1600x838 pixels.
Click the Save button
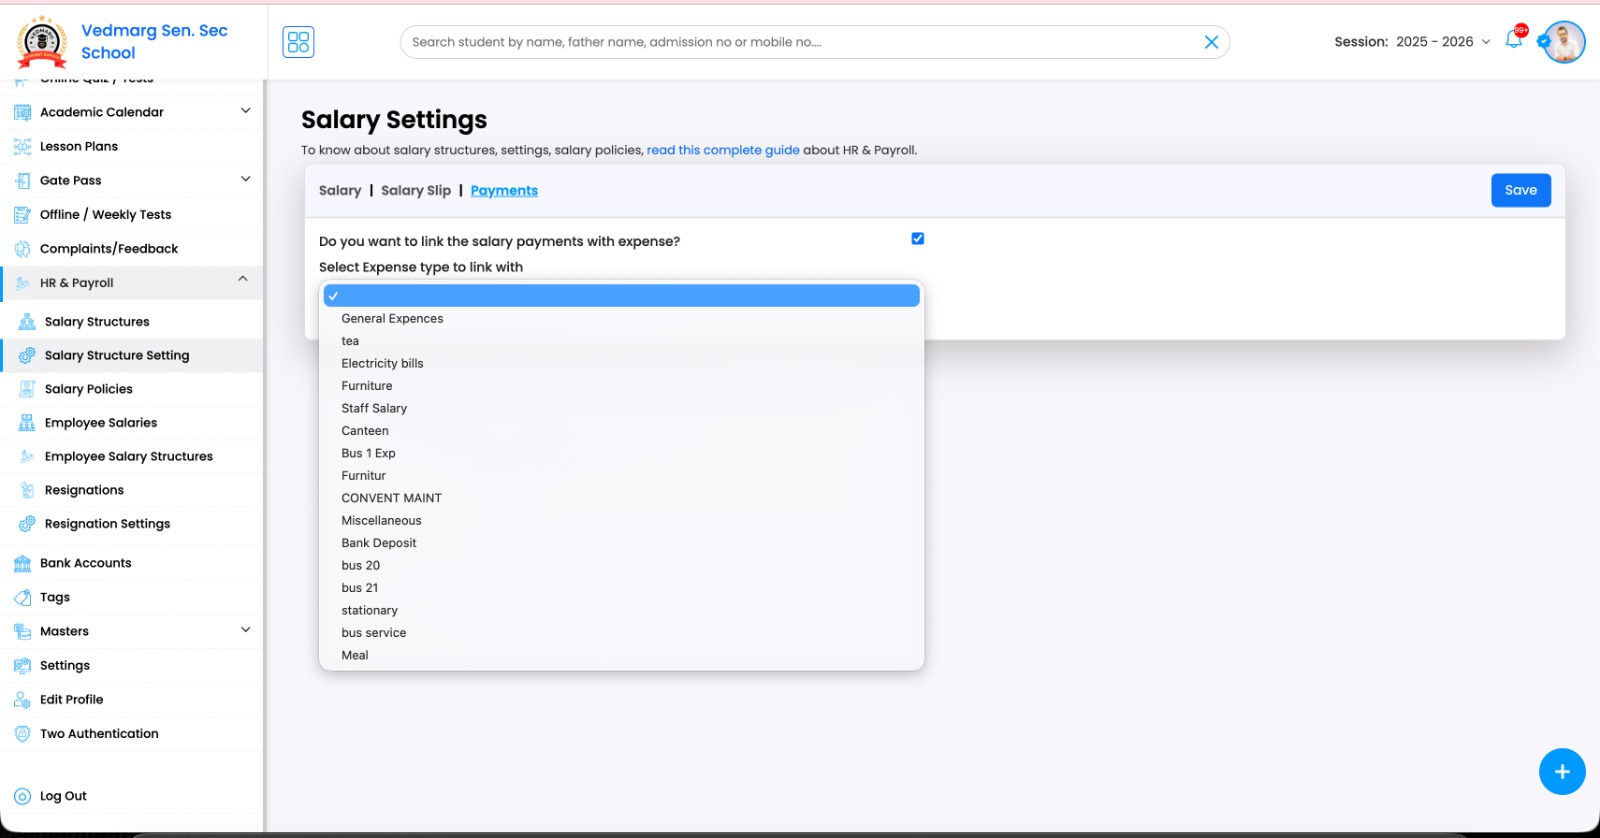point(1520,191)
